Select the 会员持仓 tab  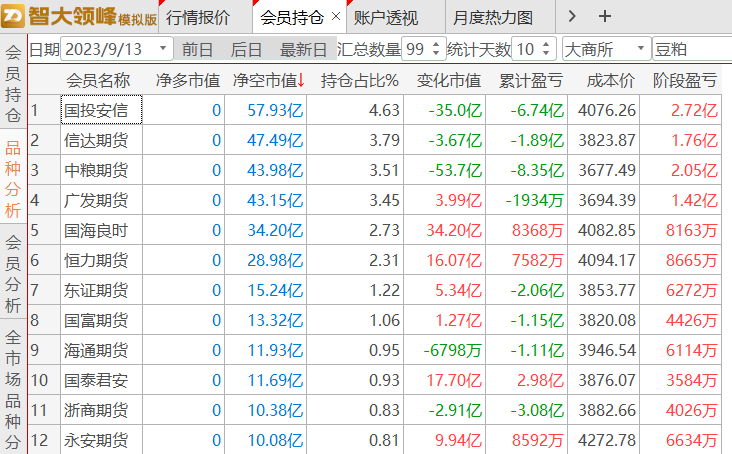pos(292,18)
